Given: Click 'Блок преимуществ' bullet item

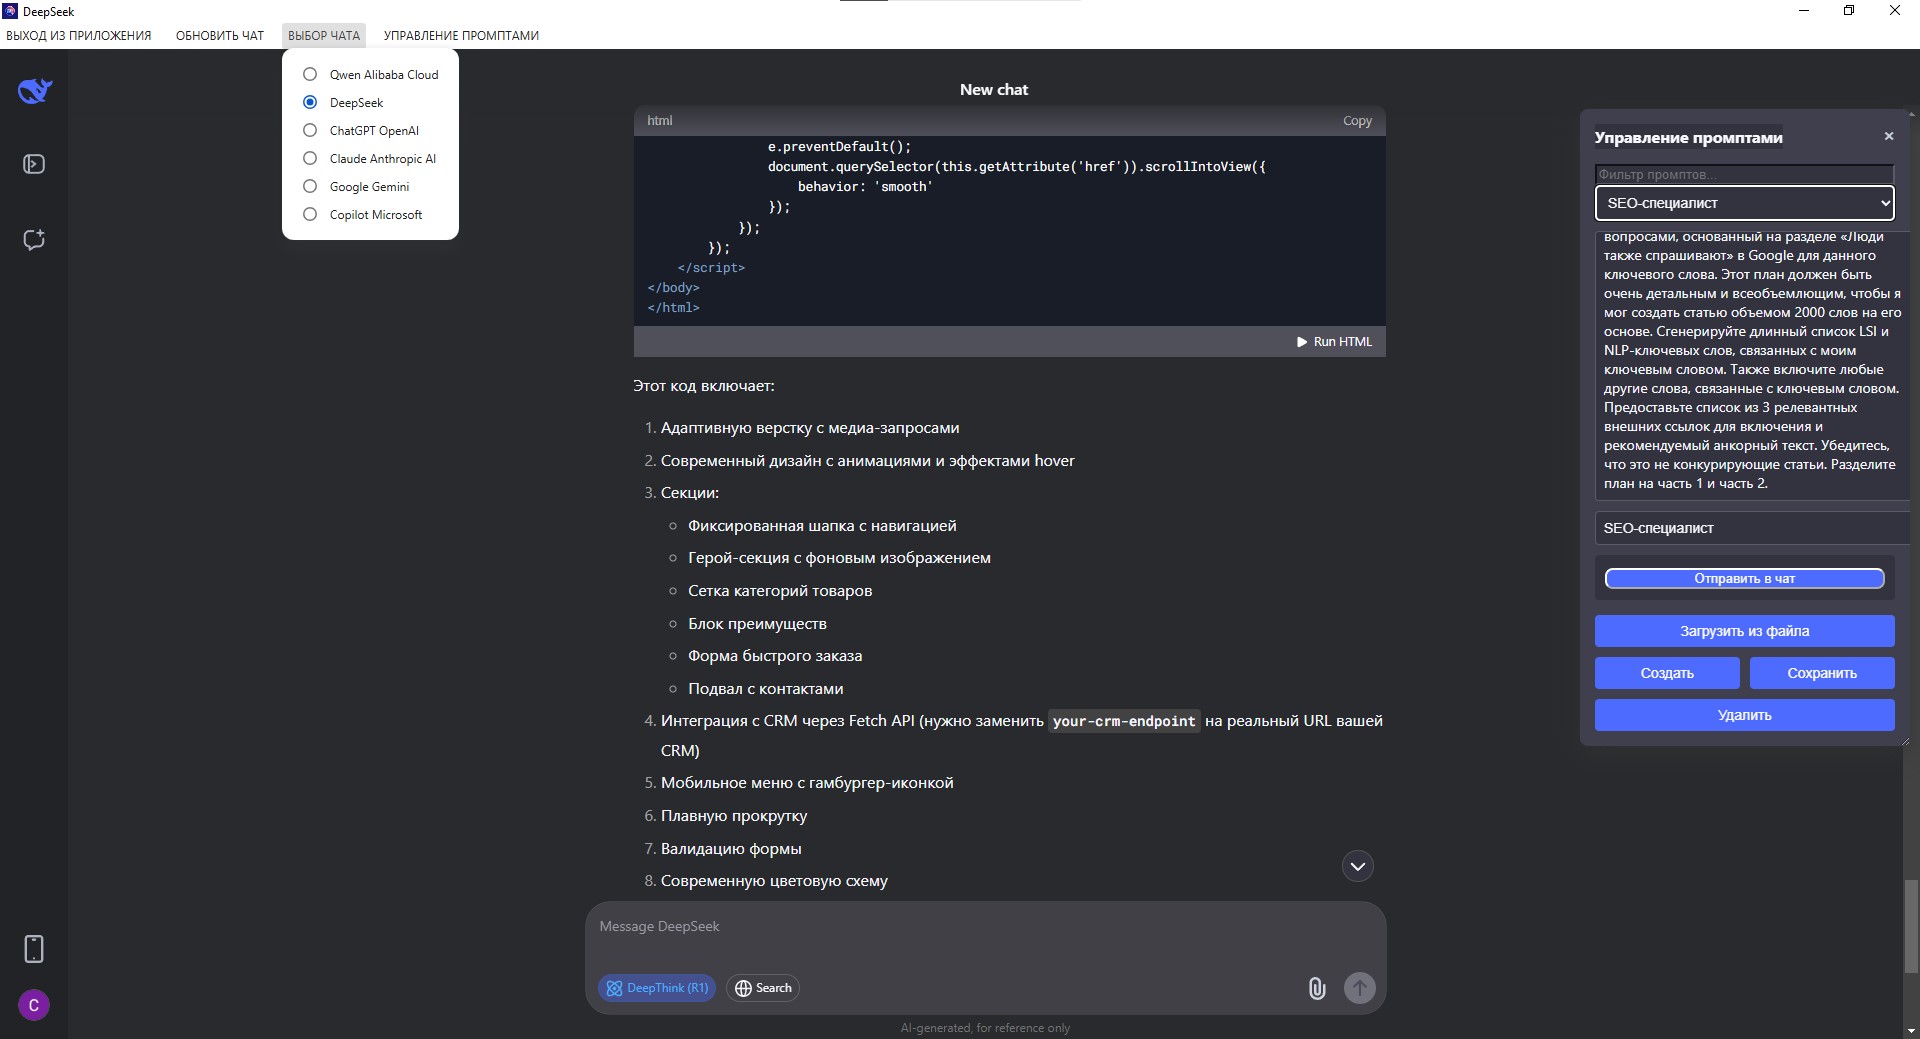Looking at the screenshot, I should [x=757, y=624].
